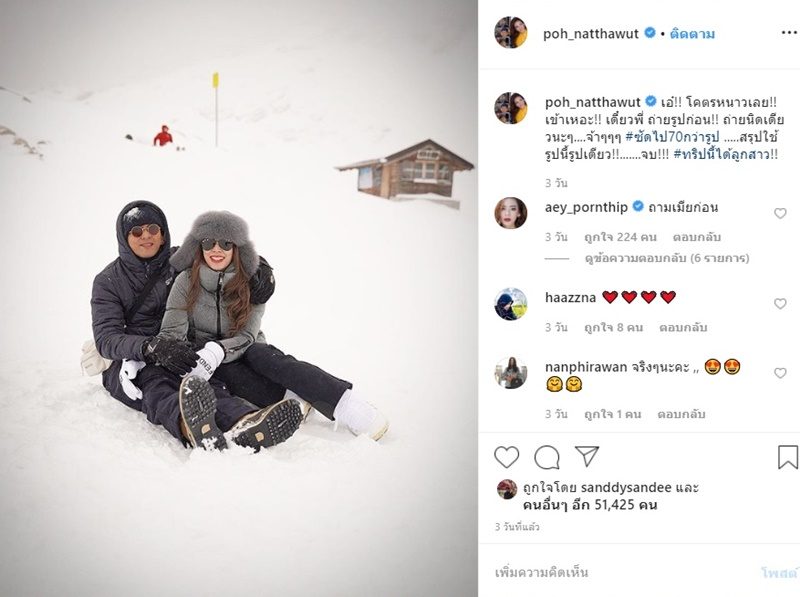800x597 pixels.
Task: Like haazzna's comment heart
Action: point(780,304)
